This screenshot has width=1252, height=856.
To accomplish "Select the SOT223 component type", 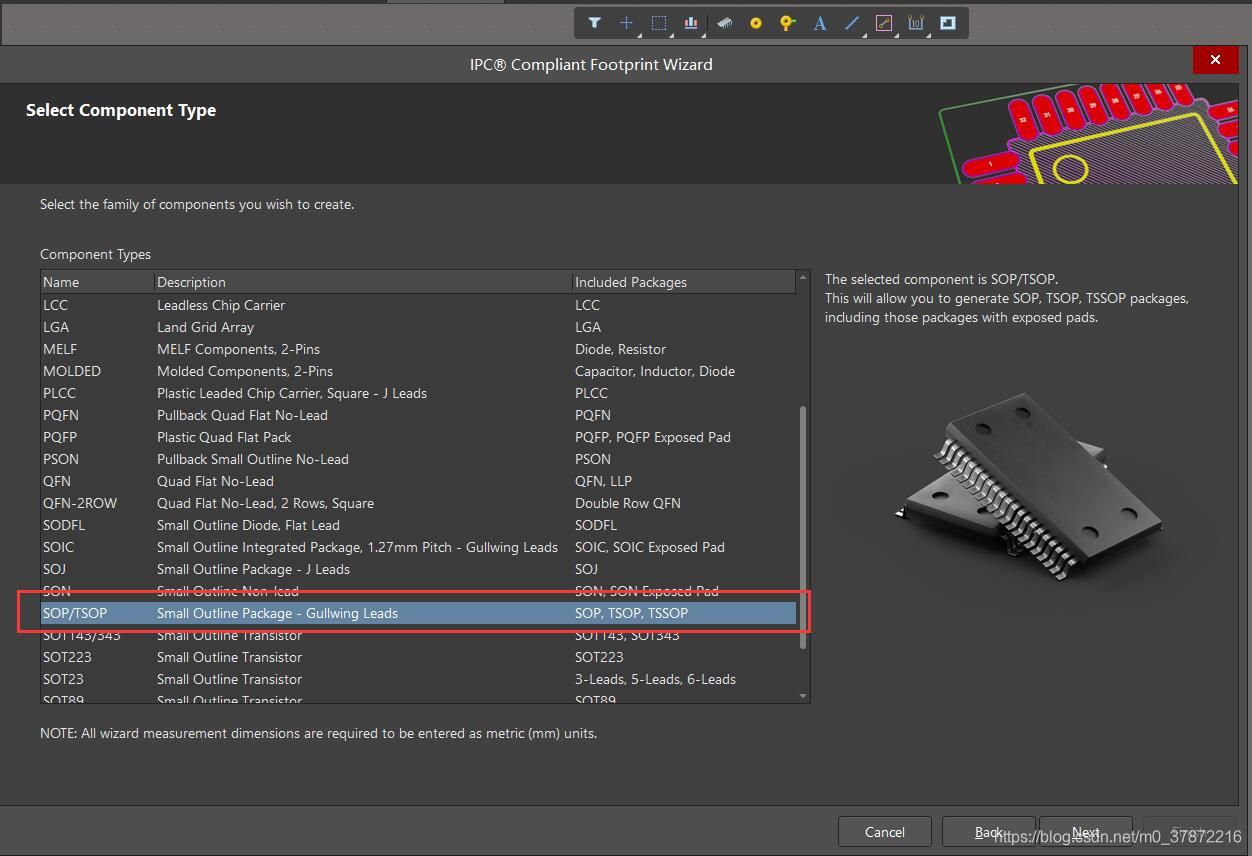I will [418, 657].
